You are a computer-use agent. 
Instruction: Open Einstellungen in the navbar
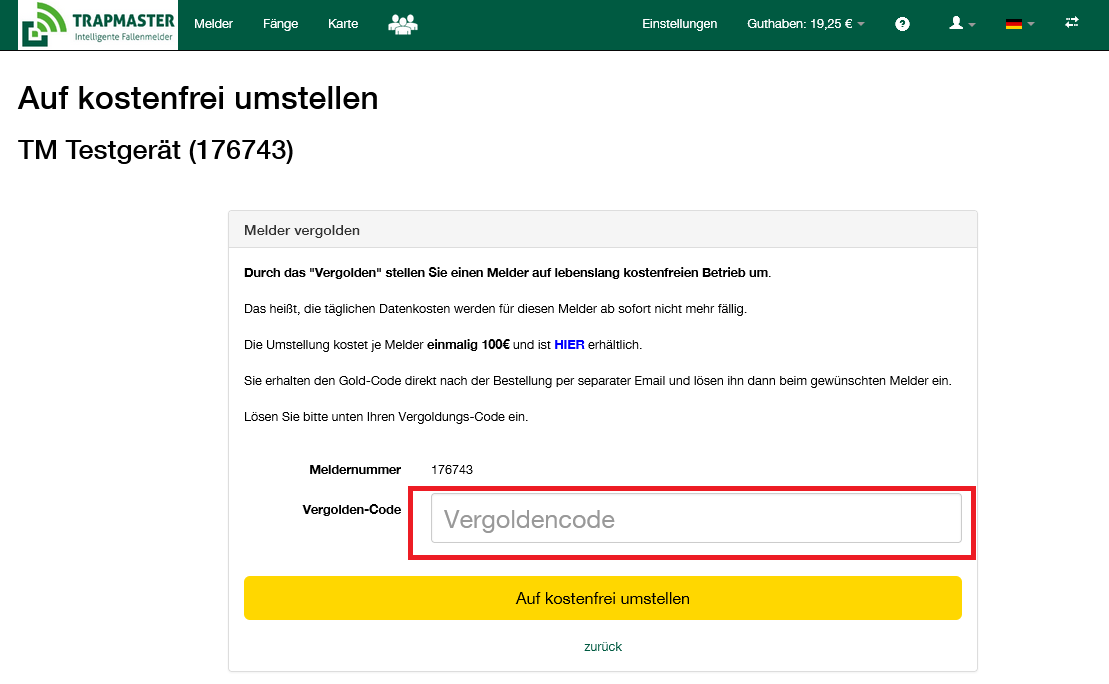[679, 24]
